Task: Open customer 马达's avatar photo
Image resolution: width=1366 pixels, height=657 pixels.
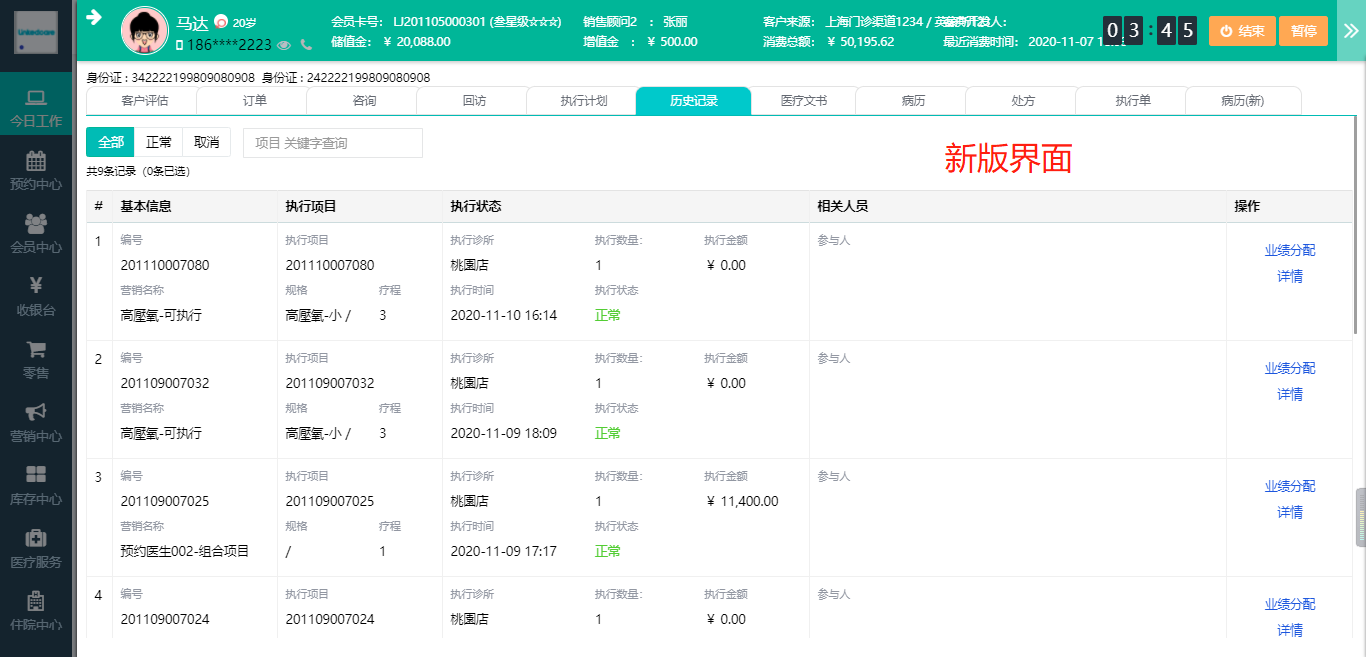Action: point(144,30)
